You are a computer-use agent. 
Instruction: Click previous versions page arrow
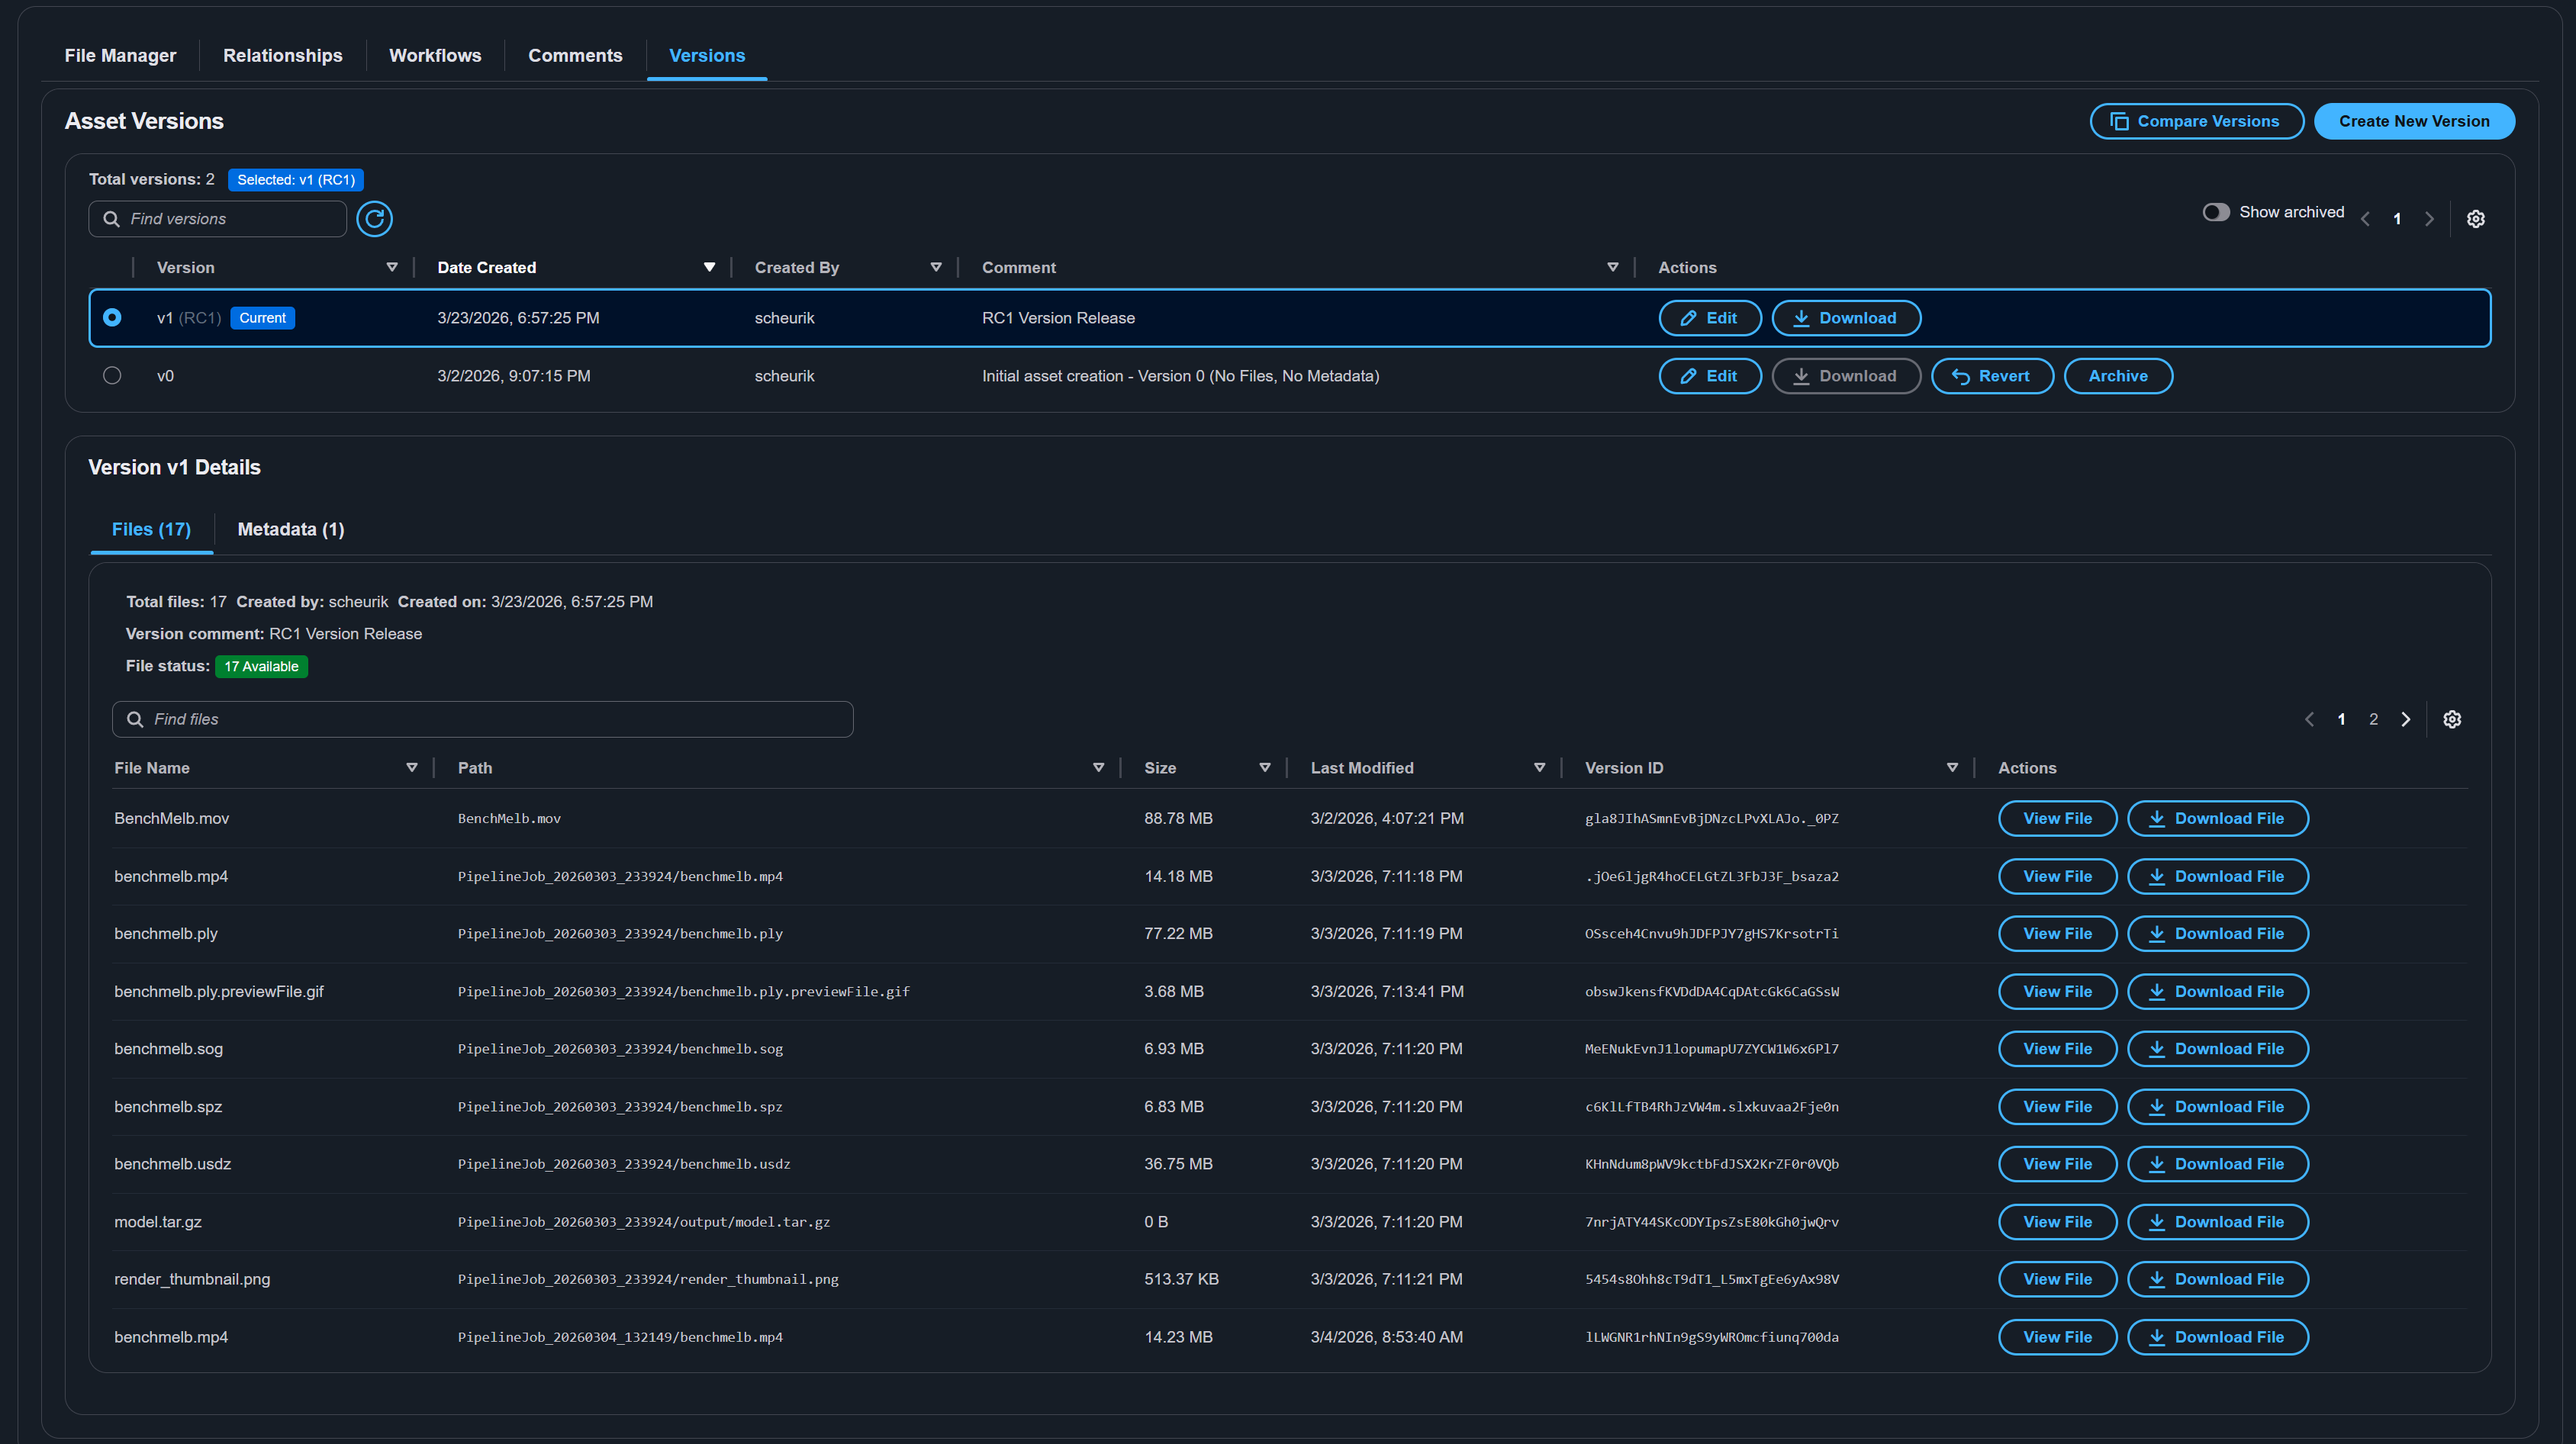click(x=2364, y=218)
